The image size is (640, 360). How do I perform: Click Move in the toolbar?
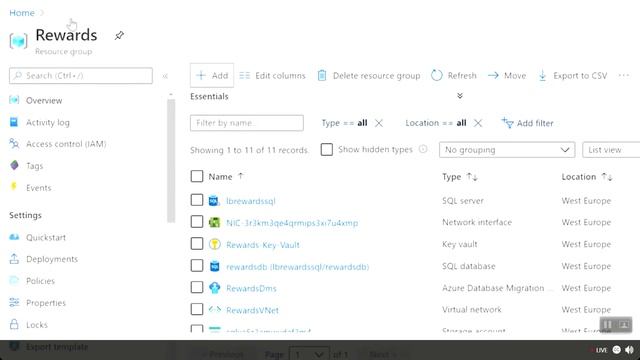[507, 76]
